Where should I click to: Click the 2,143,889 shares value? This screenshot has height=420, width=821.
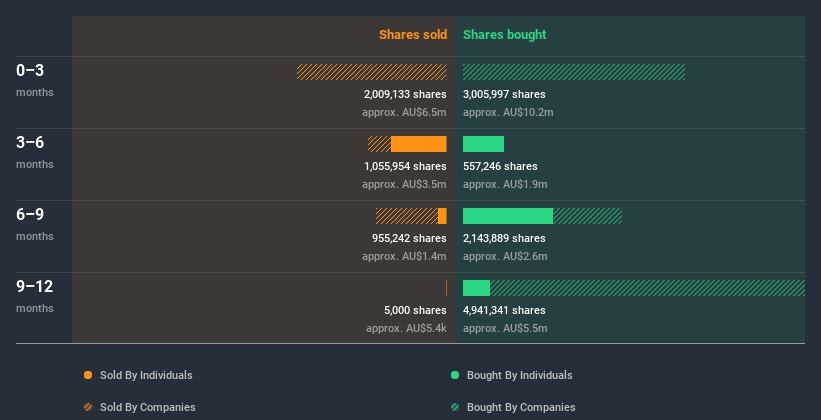coord(504,238)
